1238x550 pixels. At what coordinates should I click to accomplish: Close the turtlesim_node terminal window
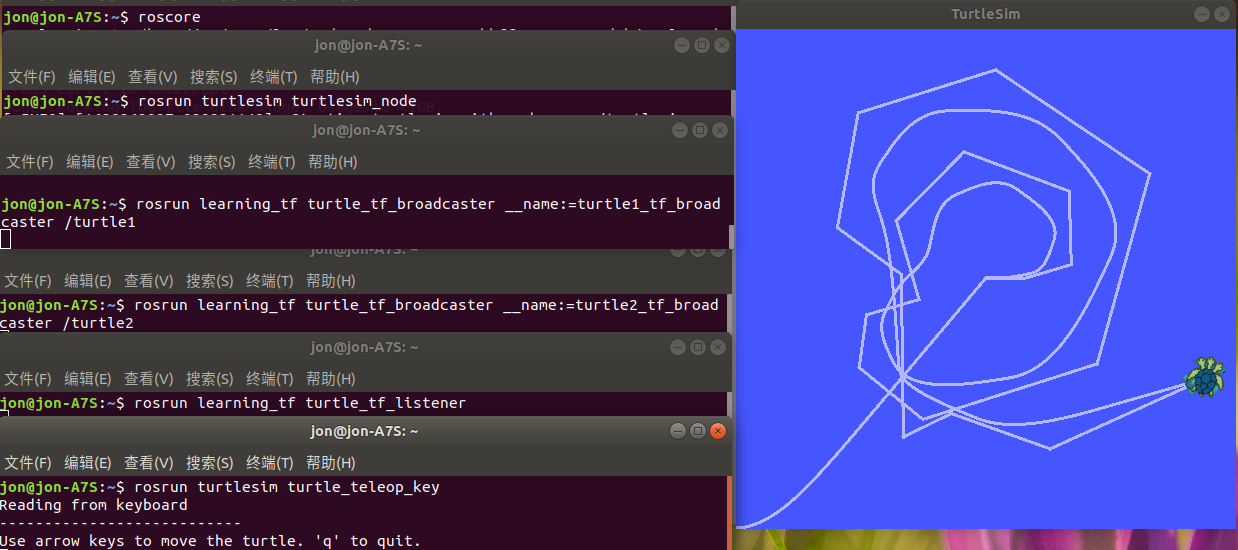721,45
